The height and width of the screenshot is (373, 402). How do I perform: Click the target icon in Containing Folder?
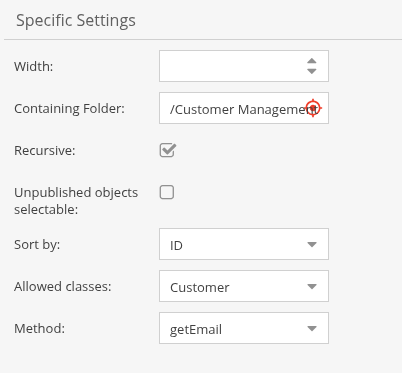313,108
